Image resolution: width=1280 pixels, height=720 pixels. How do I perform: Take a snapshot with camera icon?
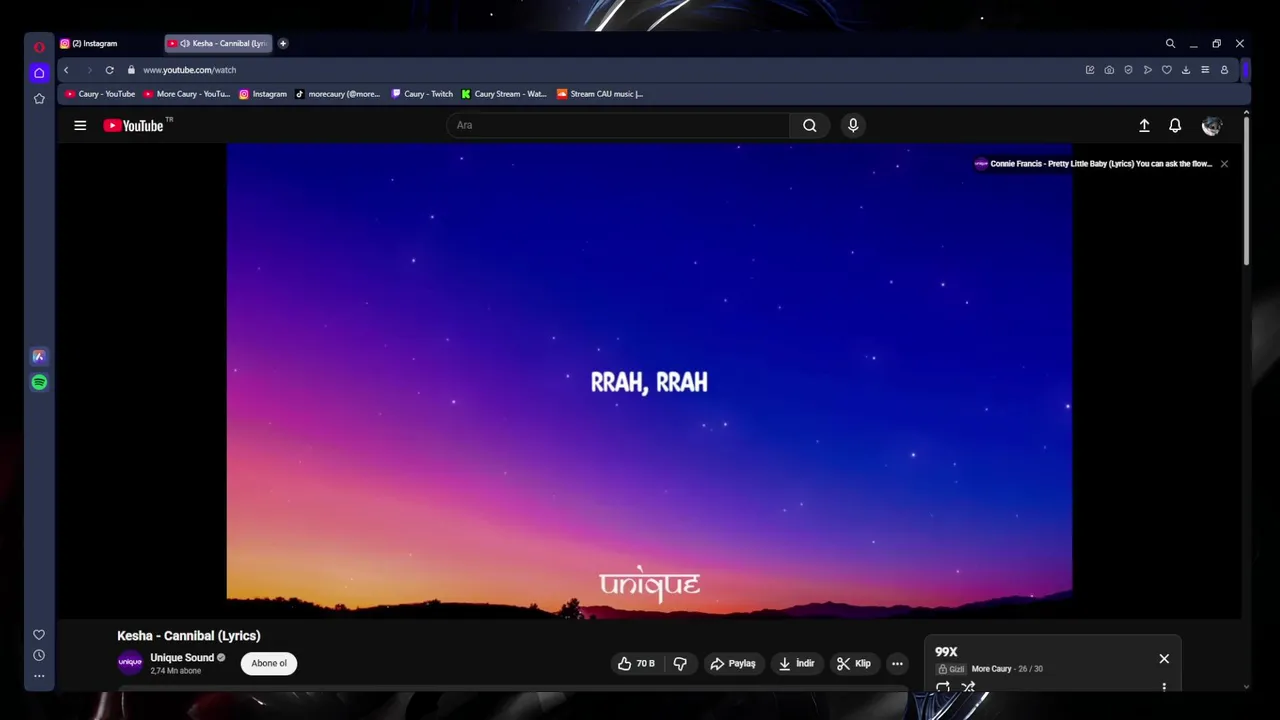click(1109, 70)
